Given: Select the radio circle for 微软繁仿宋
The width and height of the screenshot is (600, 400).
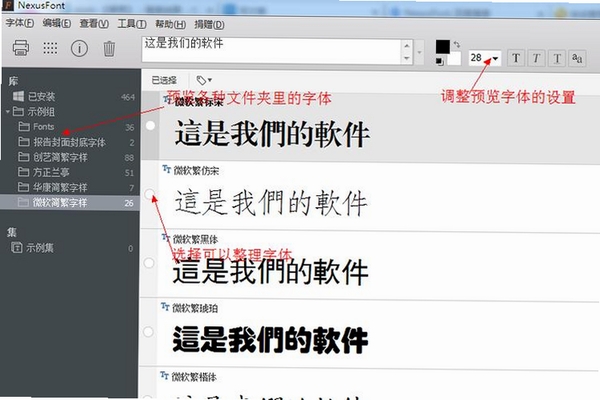Looking at the screenshot, I should tap(150, 194).
